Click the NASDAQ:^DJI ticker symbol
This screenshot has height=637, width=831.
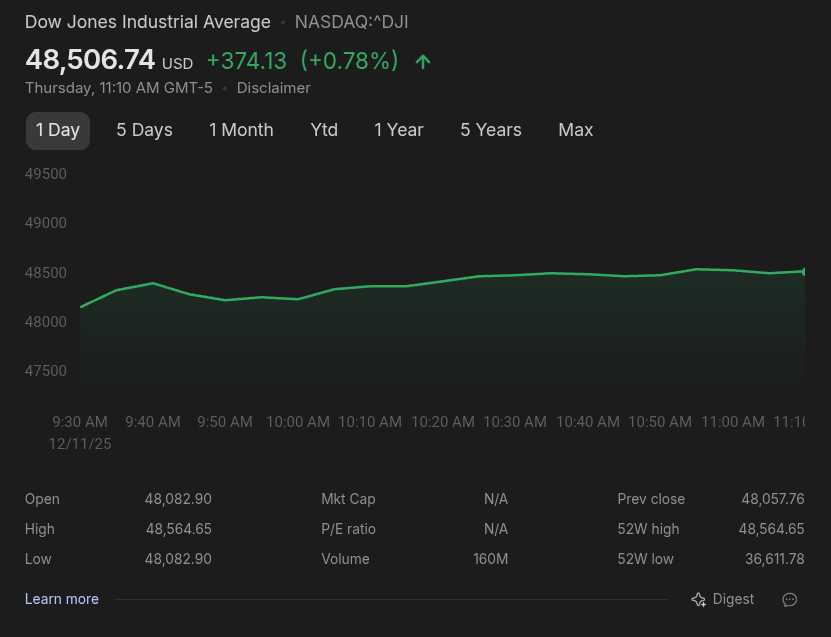click(x=351, y=22)
